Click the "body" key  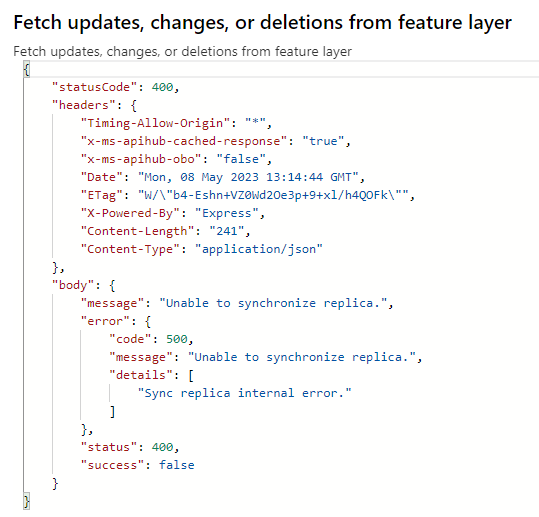click(73, 285)
